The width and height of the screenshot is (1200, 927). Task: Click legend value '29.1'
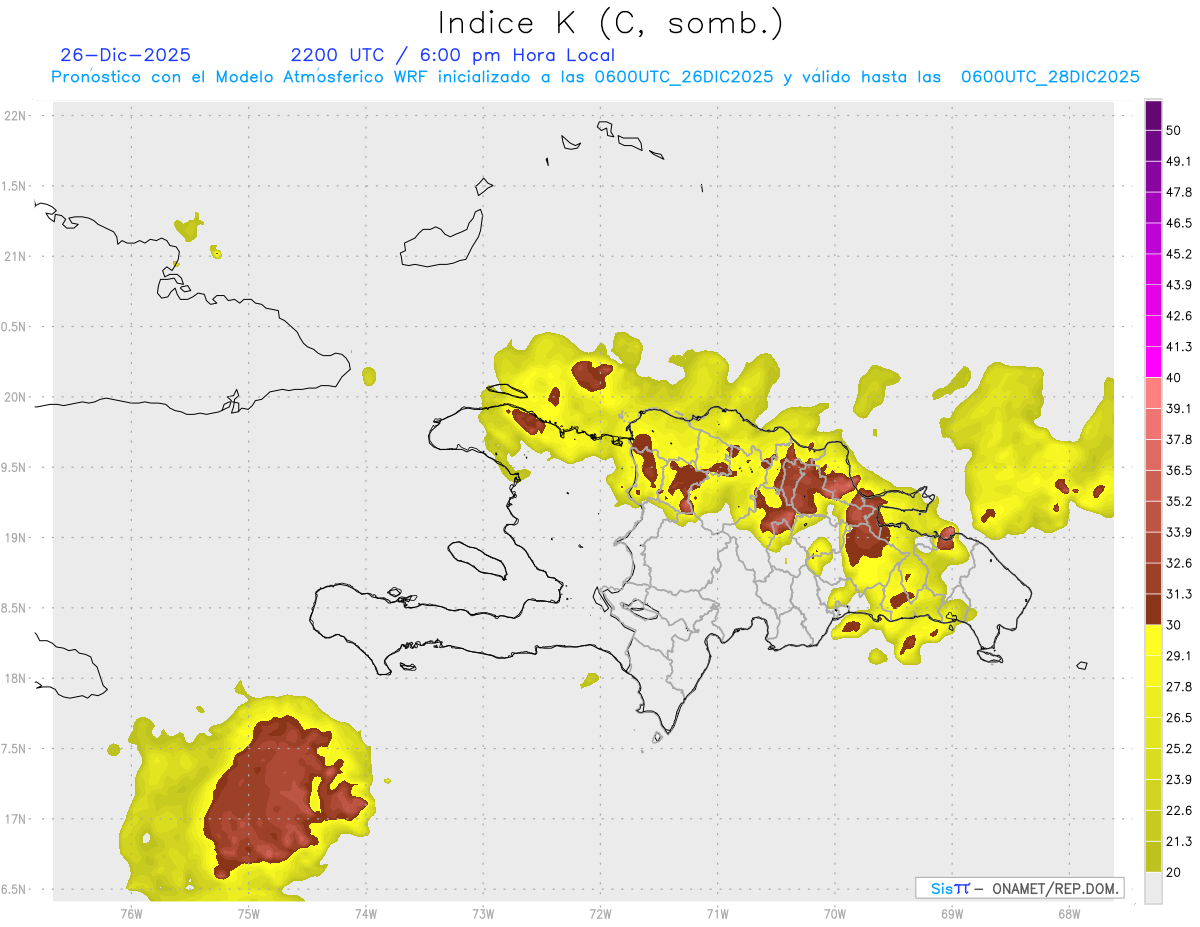click(1179, 656)
